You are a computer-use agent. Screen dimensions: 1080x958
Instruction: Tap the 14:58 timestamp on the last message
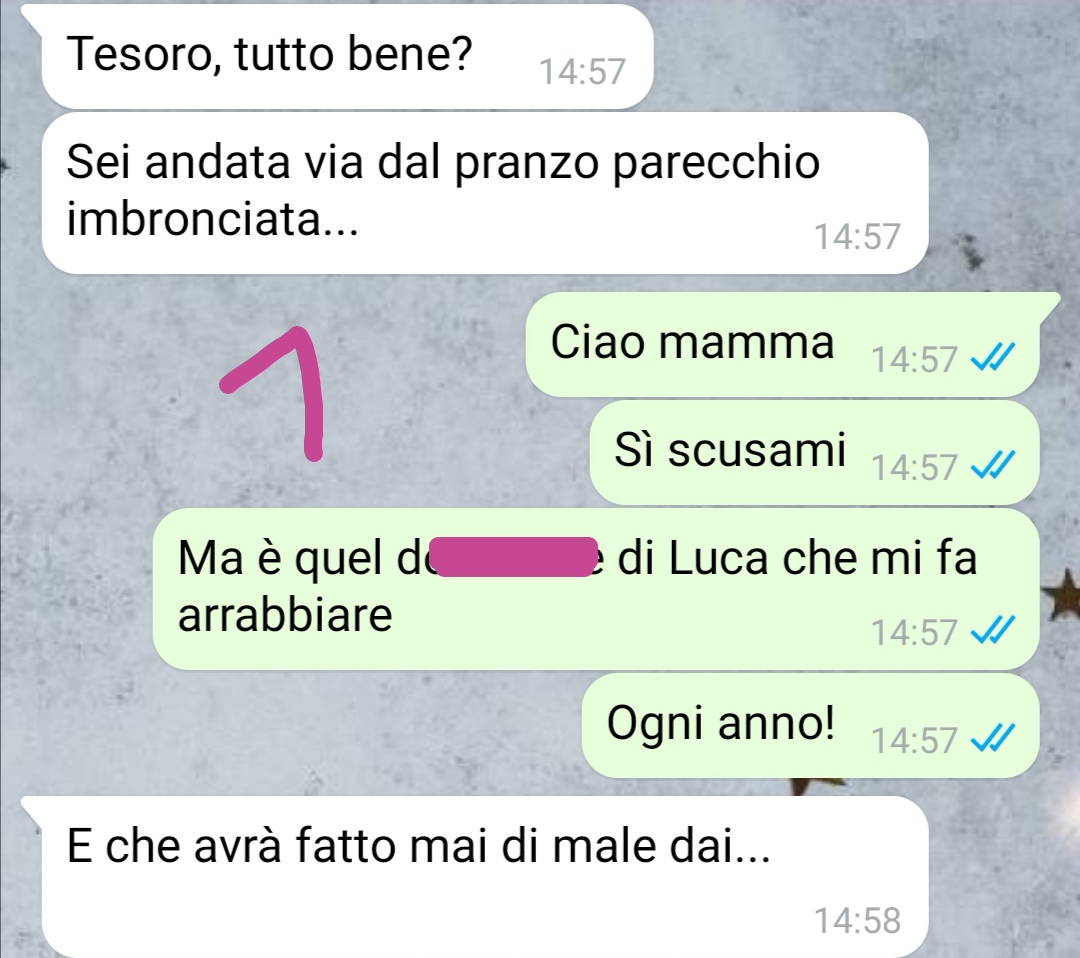[858, 920]
